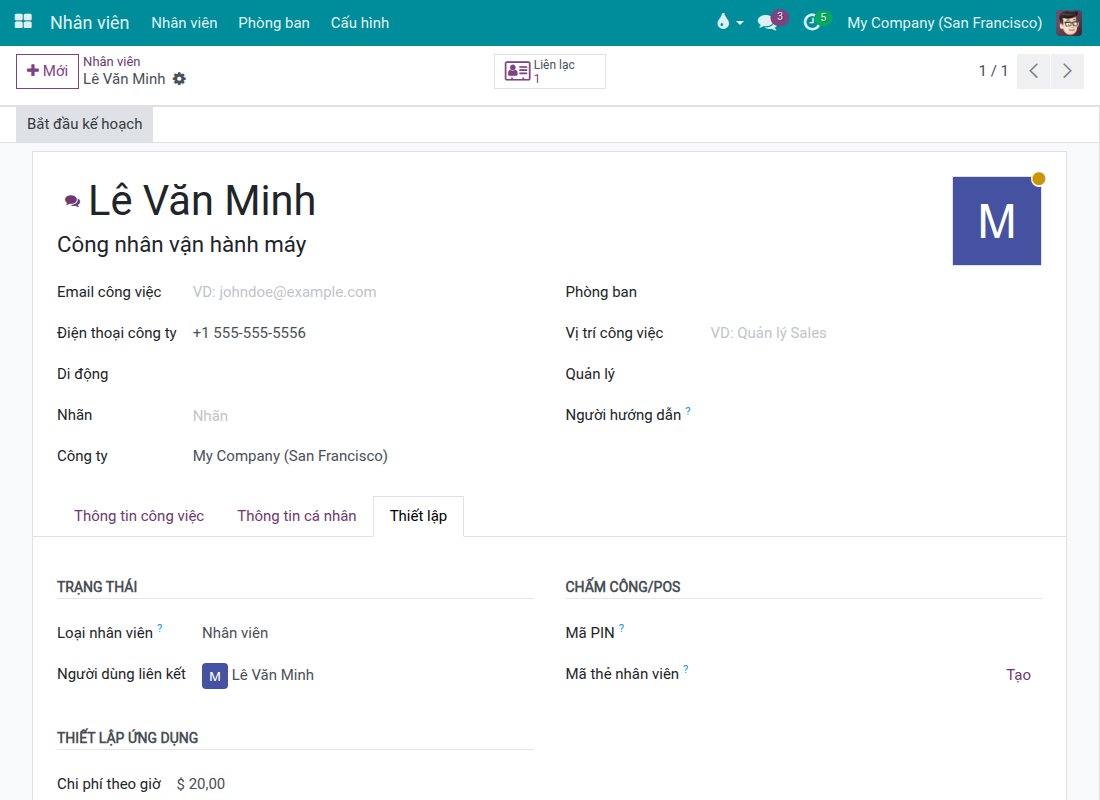Open the Phòng ban menu

coord(274,22)
